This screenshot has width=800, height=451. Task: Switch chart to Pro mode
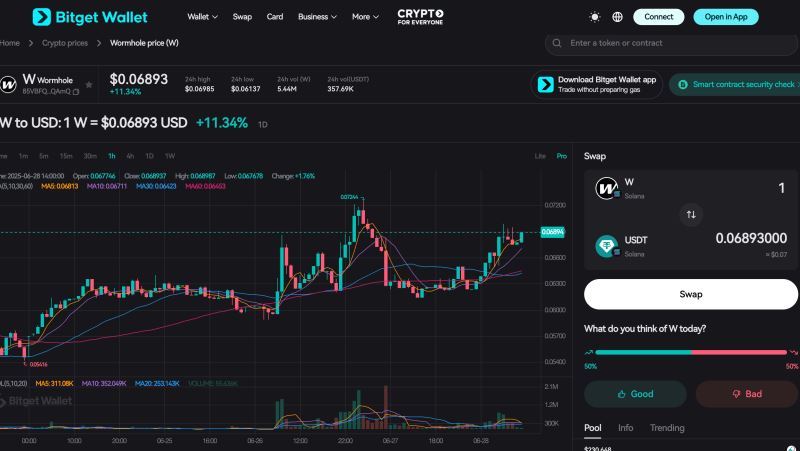click(561, 156)
